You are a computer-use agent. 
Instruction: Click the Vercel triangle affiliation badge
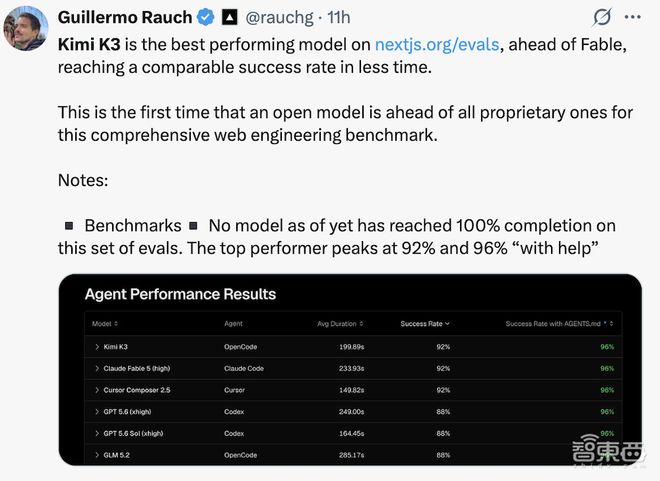[229, 17]
